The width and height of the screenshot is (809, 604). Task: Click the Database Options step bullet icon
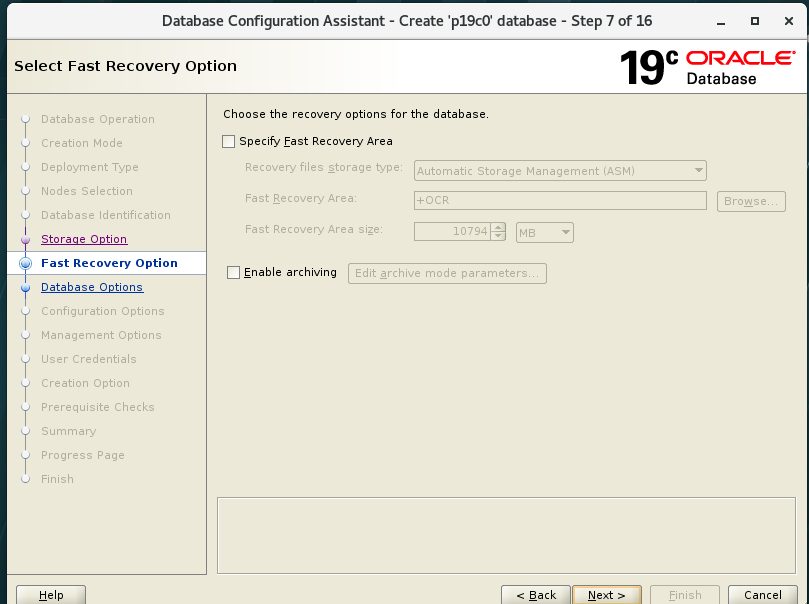pyautogui.click(x=25, y=287)
